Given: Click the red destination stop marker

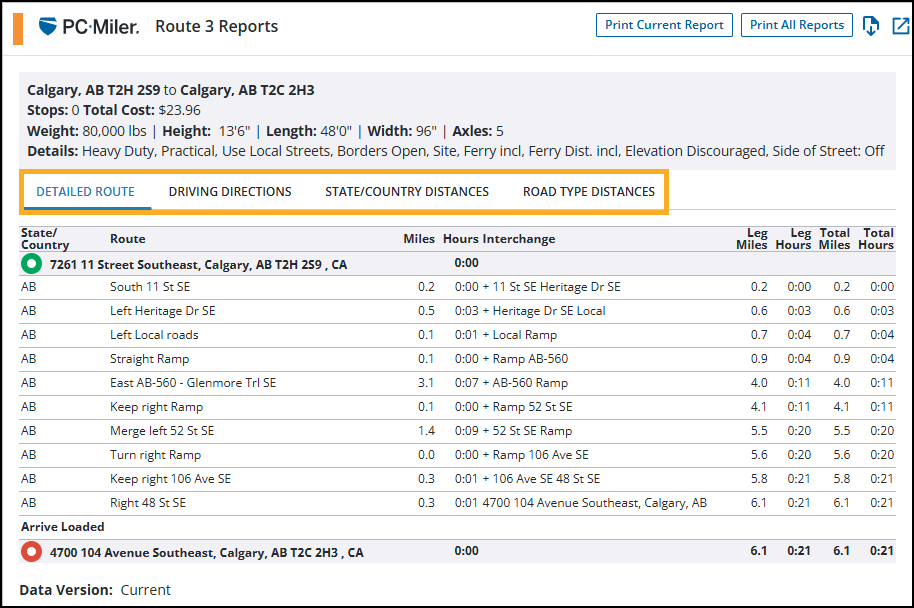Looking at the screenshot, I should 31,551.
